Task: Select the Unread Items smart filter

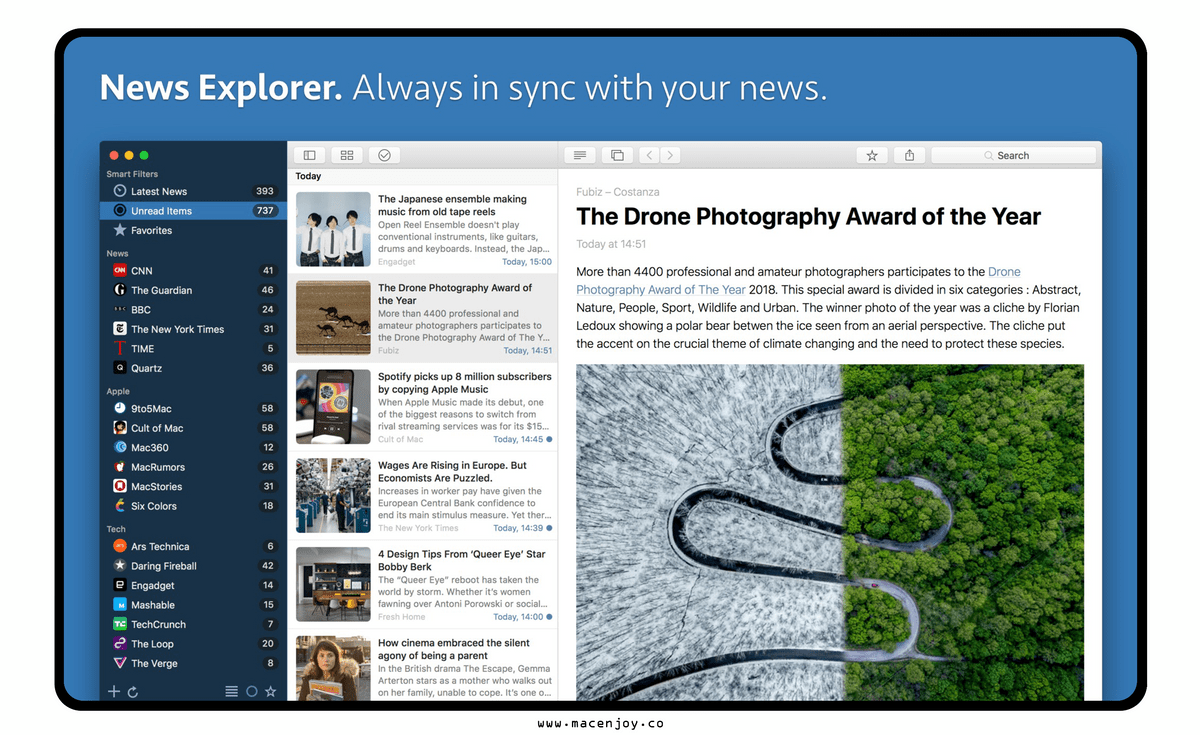Action: point(193,211)
